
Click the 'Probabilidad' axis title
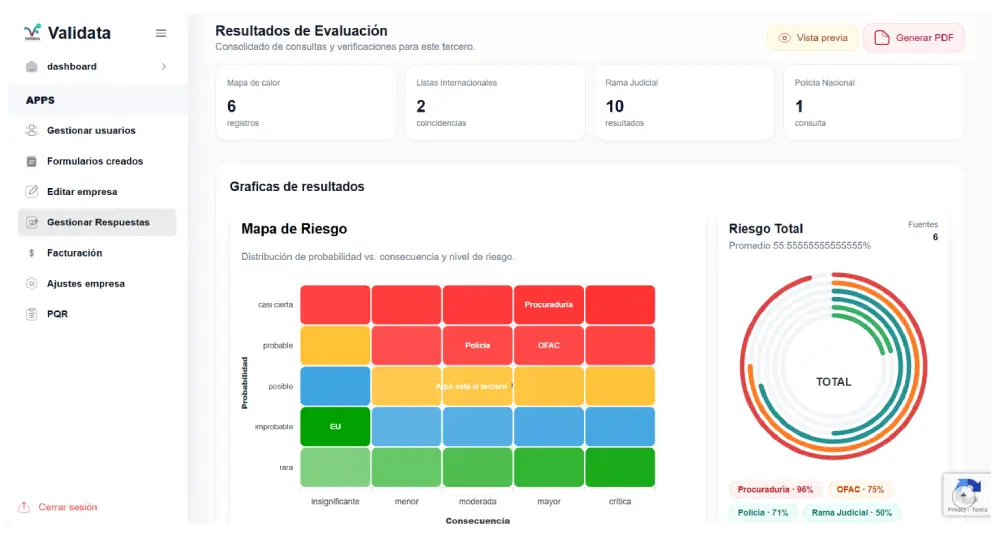[x=244, y=382]
